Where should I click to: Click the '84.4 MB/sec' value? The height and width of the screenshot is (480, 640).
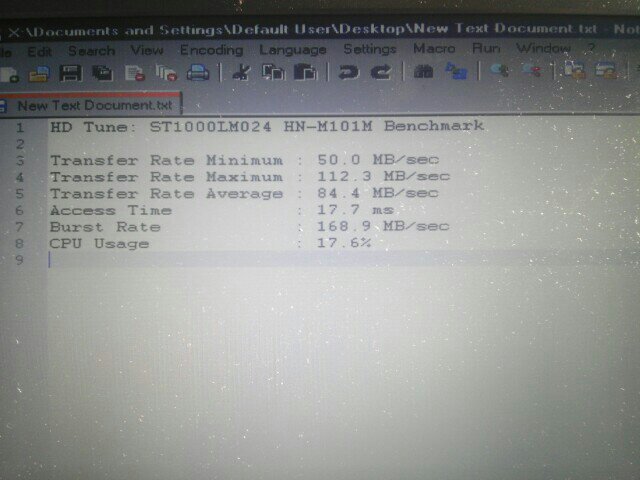[378, 193]
